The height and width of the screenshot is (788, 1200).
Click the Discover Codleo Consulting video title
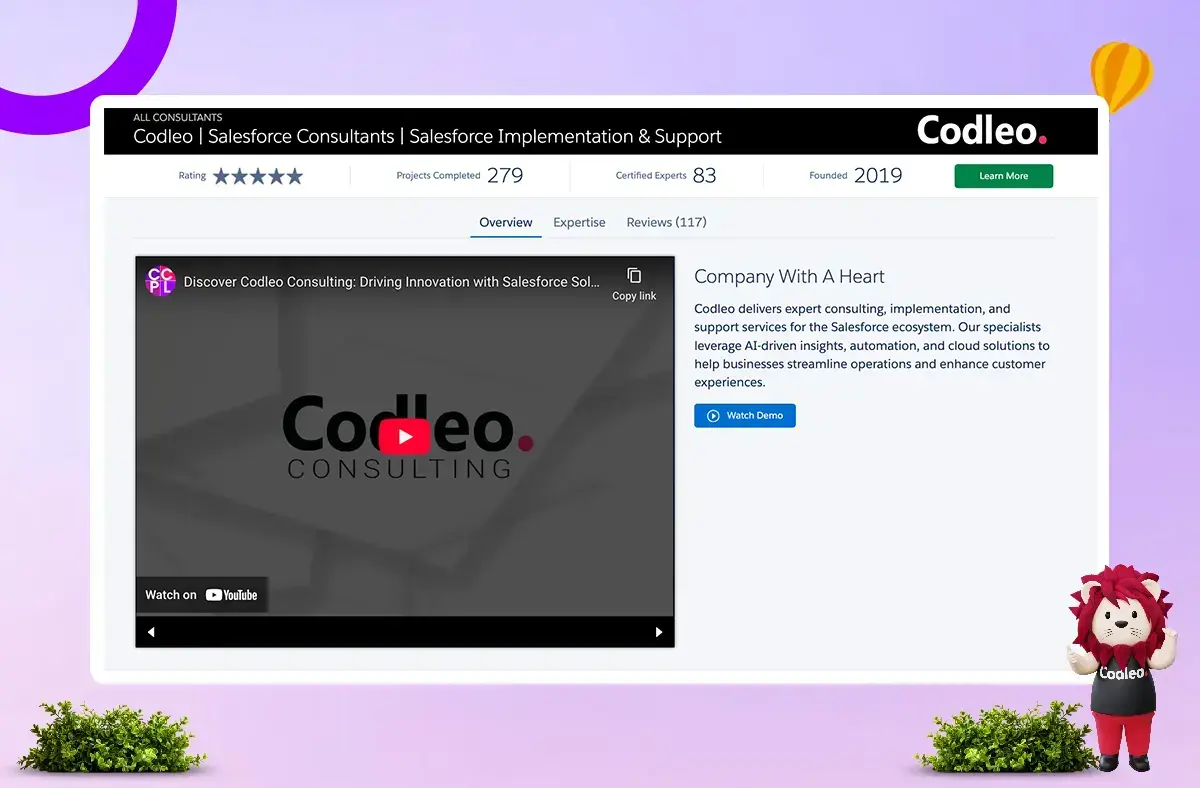pyautogui.click(x=390, y=281)
